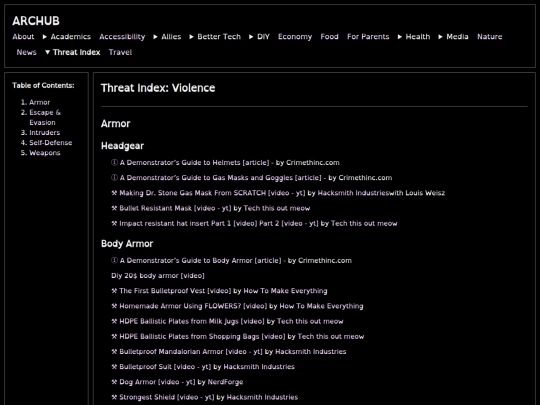This screenshot has width=540, height=405.
Task: Click tools icon beside Homemade Armor Using FLOWERS
Action: 114,306
